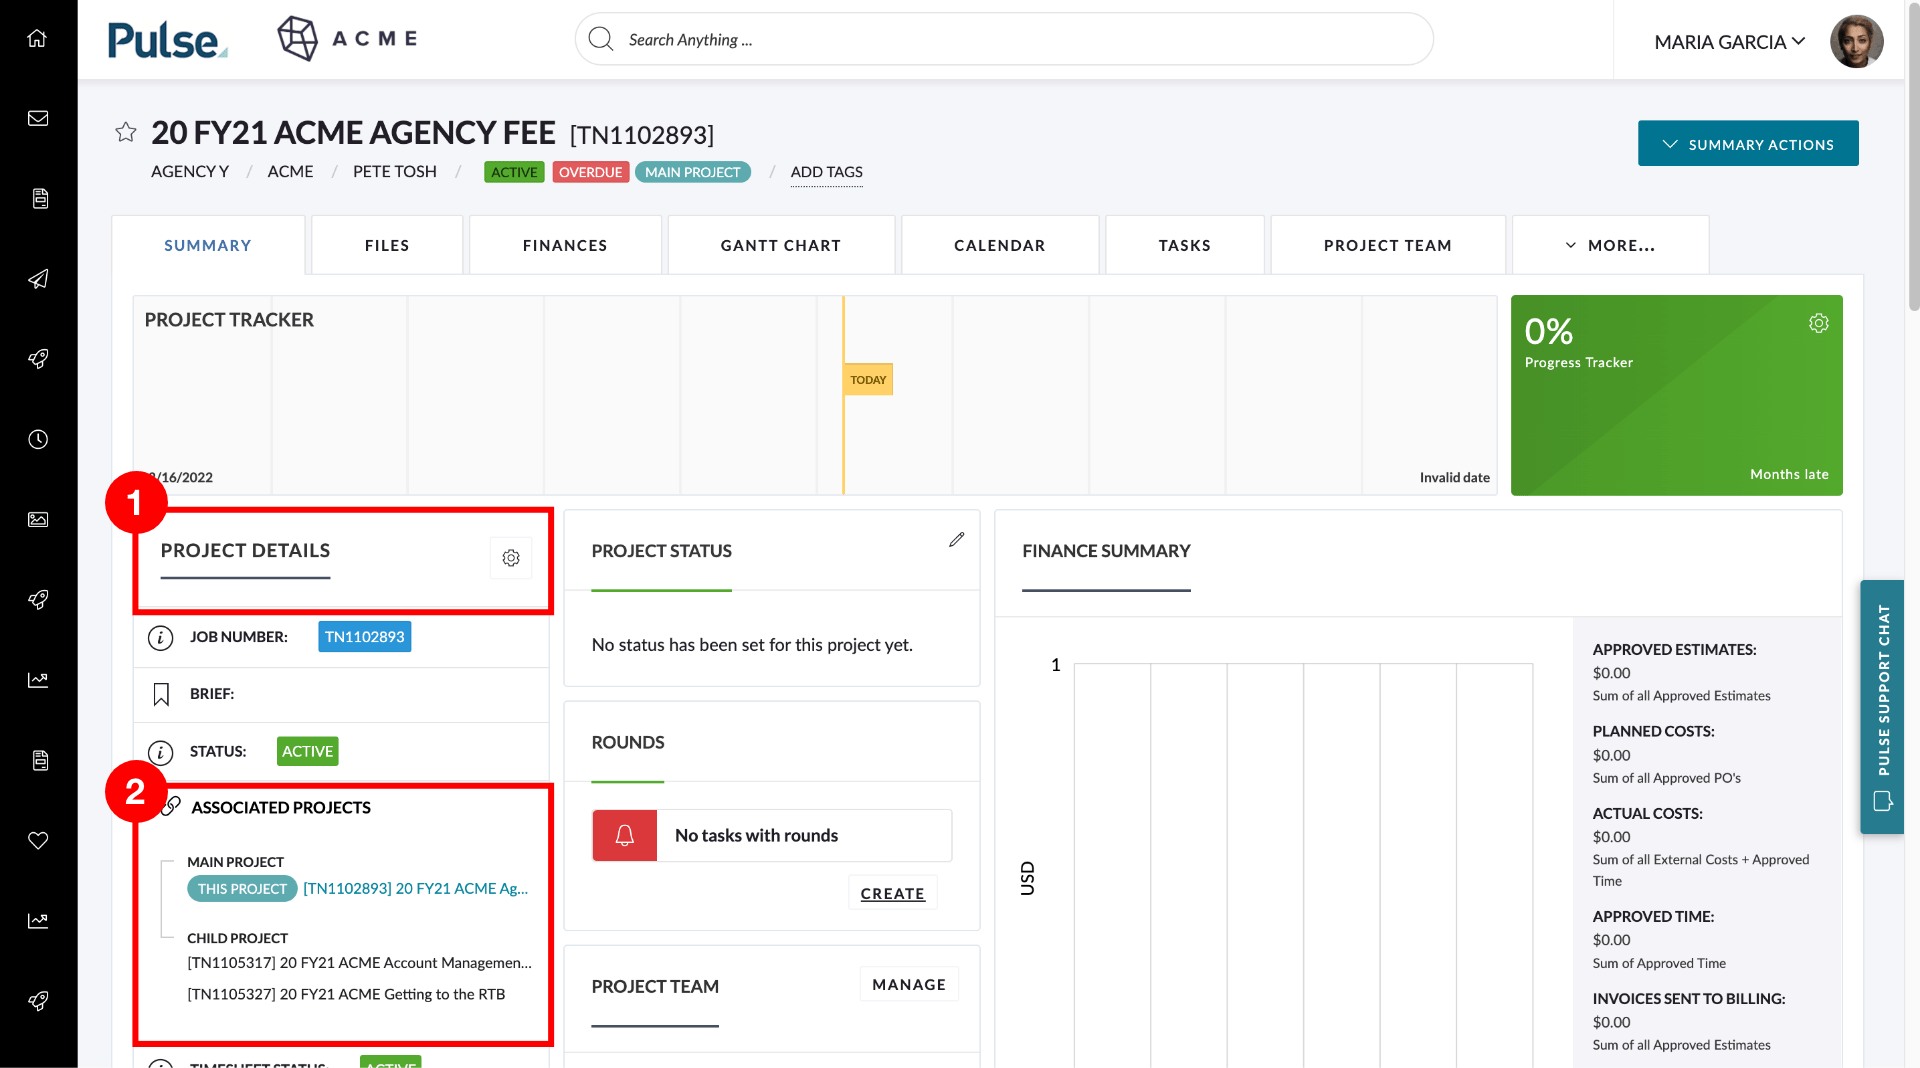Edit project status with pencil icon

tap(957, 540)
